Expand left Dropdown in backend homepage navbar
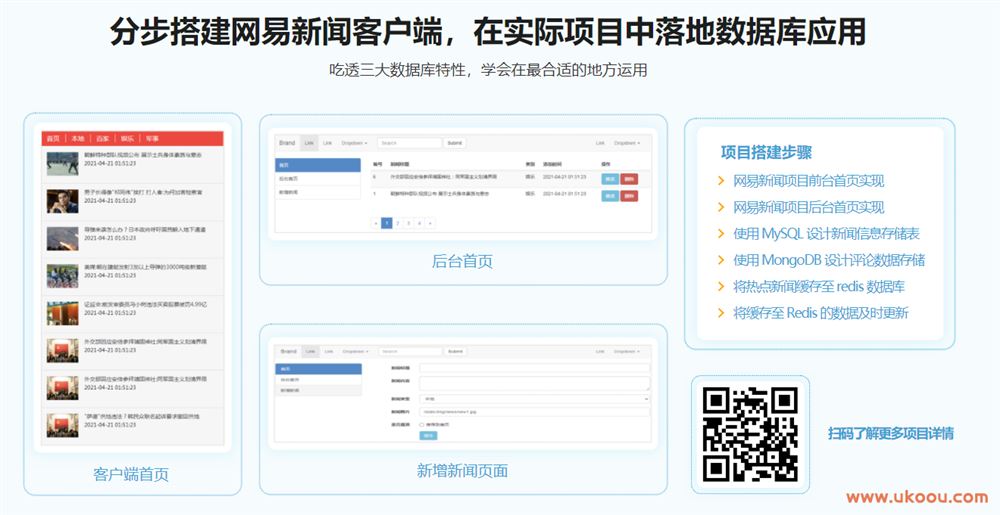Image resolution: width=1000 pixels, height=515 pixels. click(x=355, y=143)
